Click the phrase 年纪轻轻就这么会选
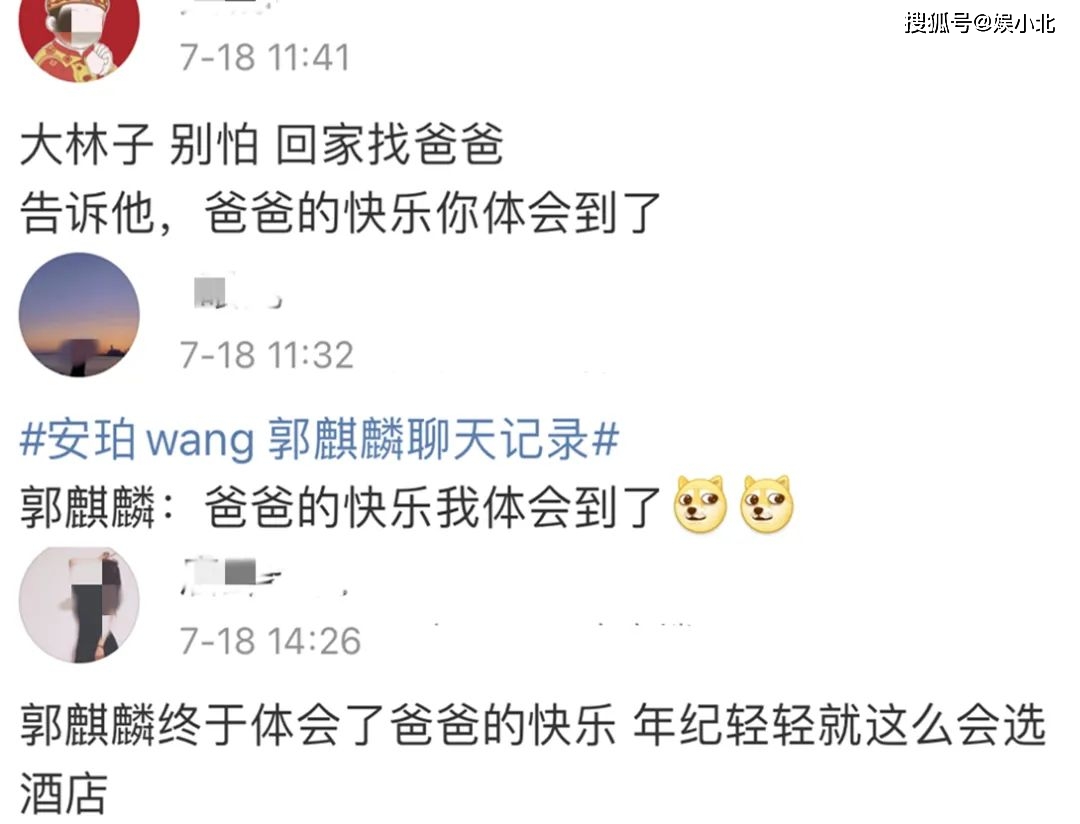 point(840,725)
